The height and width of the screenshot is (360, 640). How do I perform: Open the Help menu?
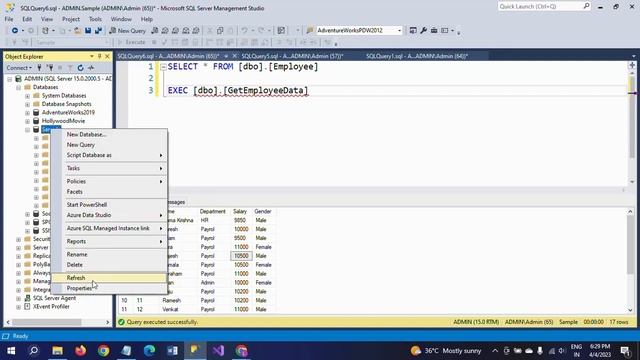pos(147,19)
